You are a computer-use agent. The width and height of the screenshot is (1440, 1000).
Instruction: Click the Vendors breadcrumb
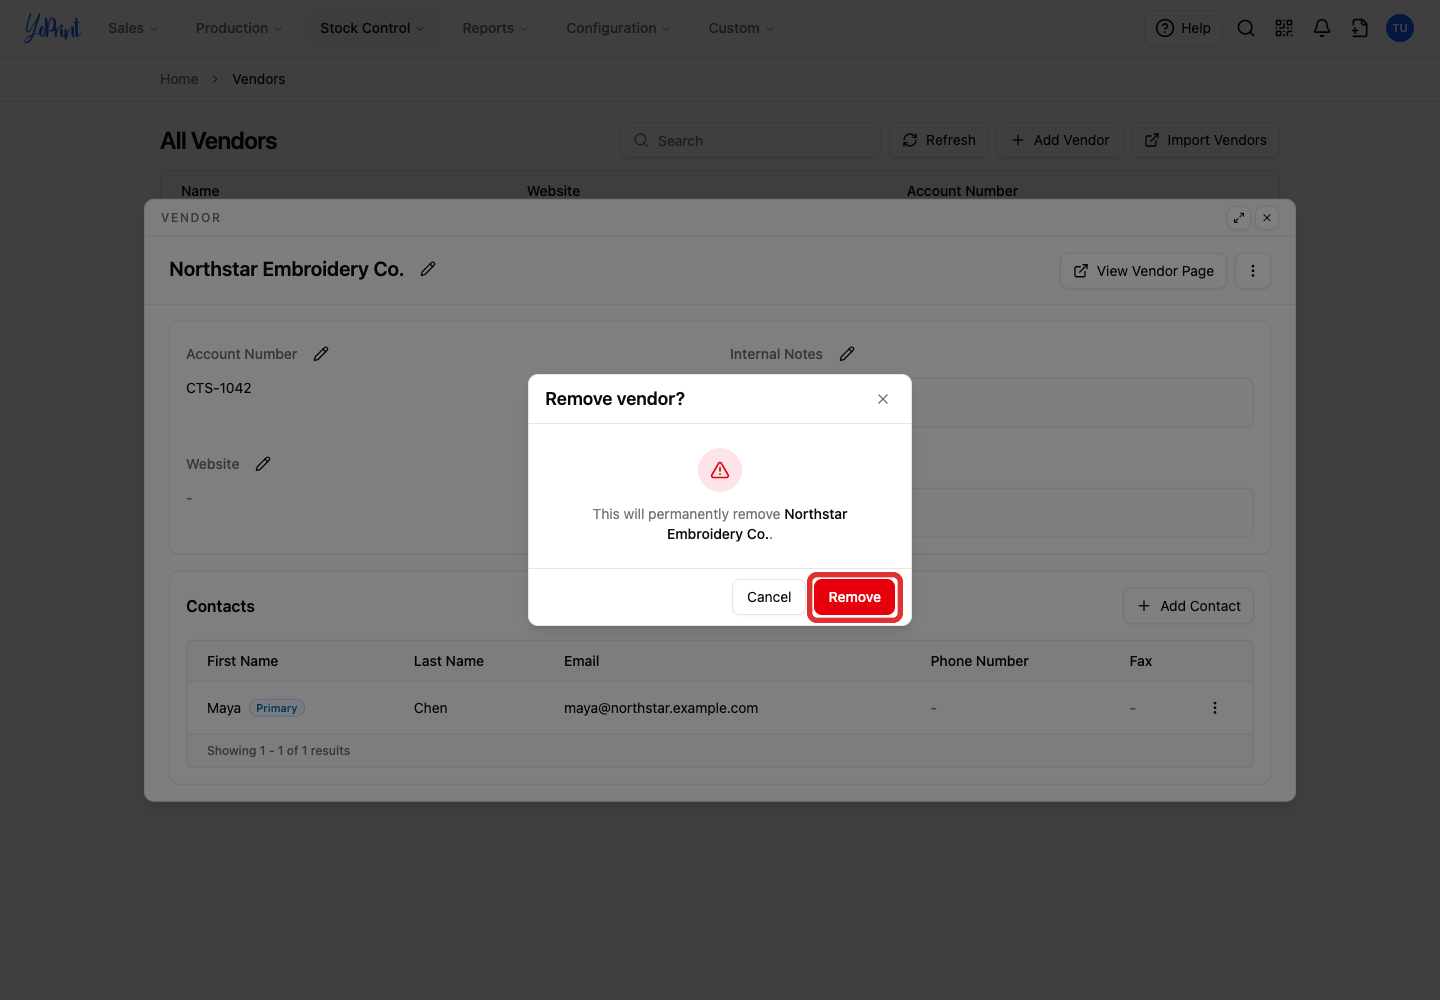point(259,79)
